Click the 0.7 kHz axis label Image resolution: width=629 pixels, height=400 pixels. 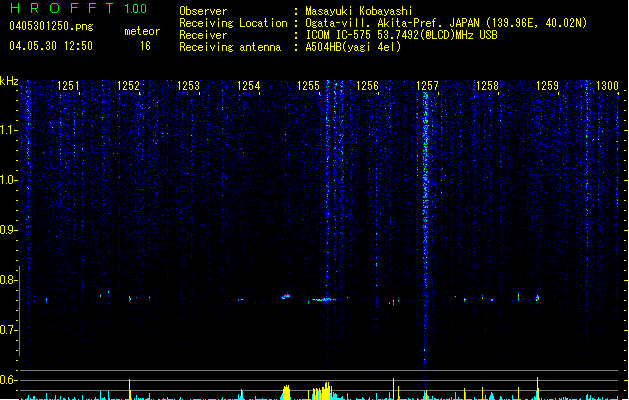point(9,330)
